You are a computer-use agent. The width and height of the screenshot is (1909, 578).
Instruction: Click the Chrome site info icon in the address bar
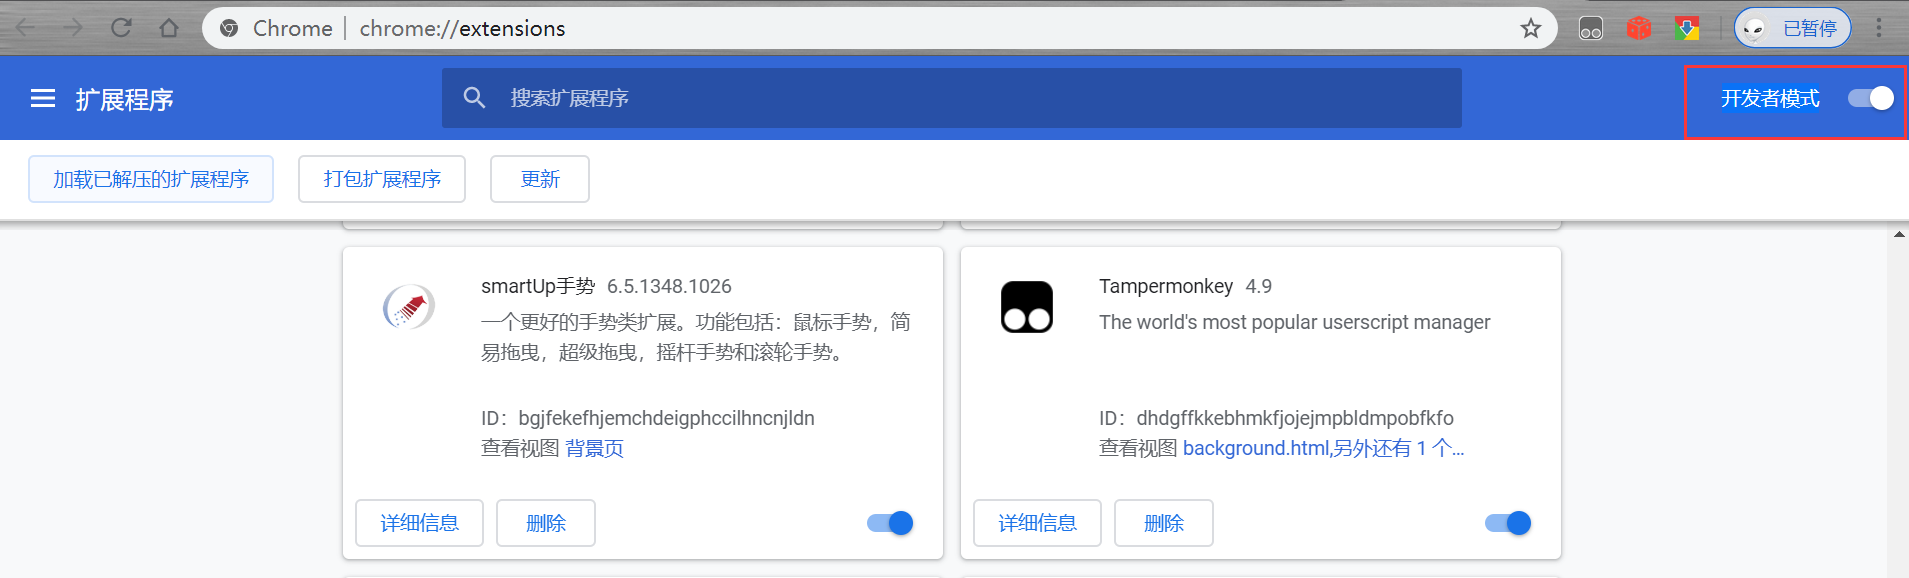coord(229,28)
